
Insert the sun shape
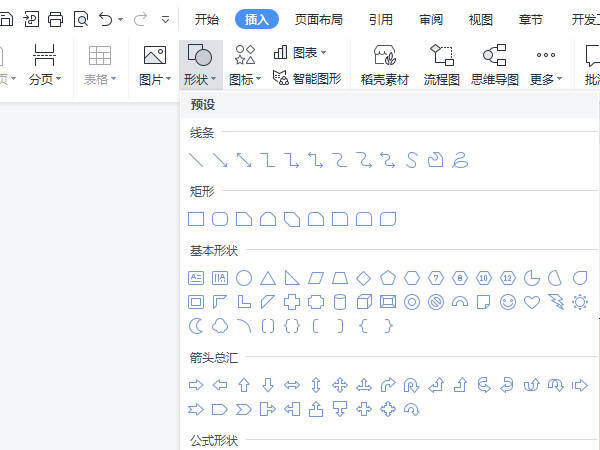coord(580,302)
